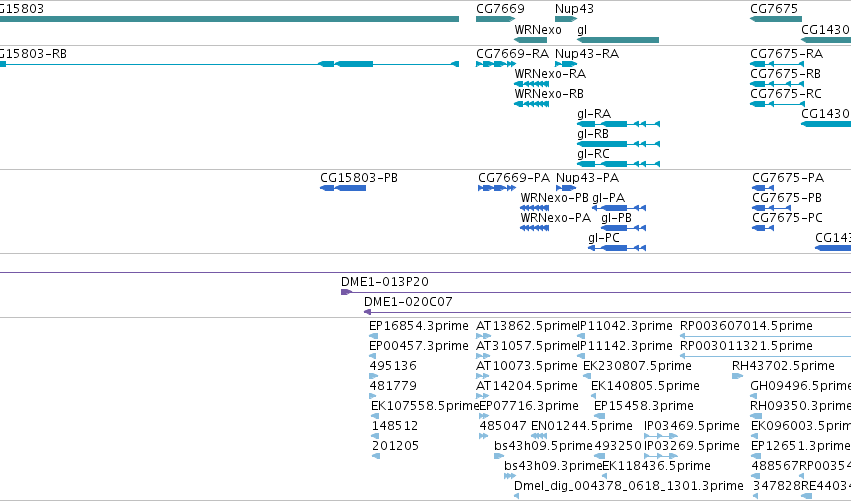Click the CG7675-RB transcript label

coord(785,74)
